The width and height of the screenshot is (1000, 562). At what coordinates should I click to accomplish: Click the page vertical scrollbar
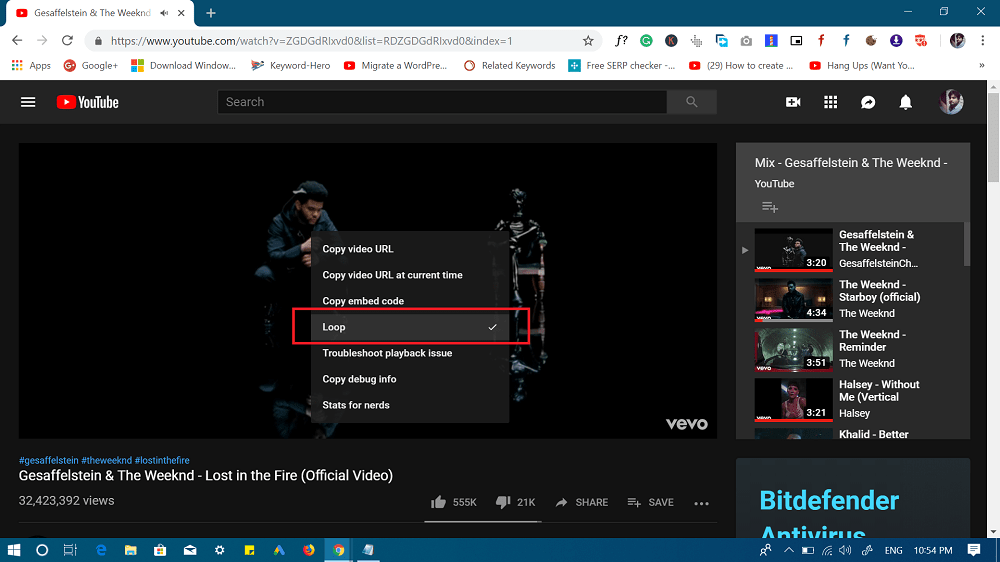(993, 137)
